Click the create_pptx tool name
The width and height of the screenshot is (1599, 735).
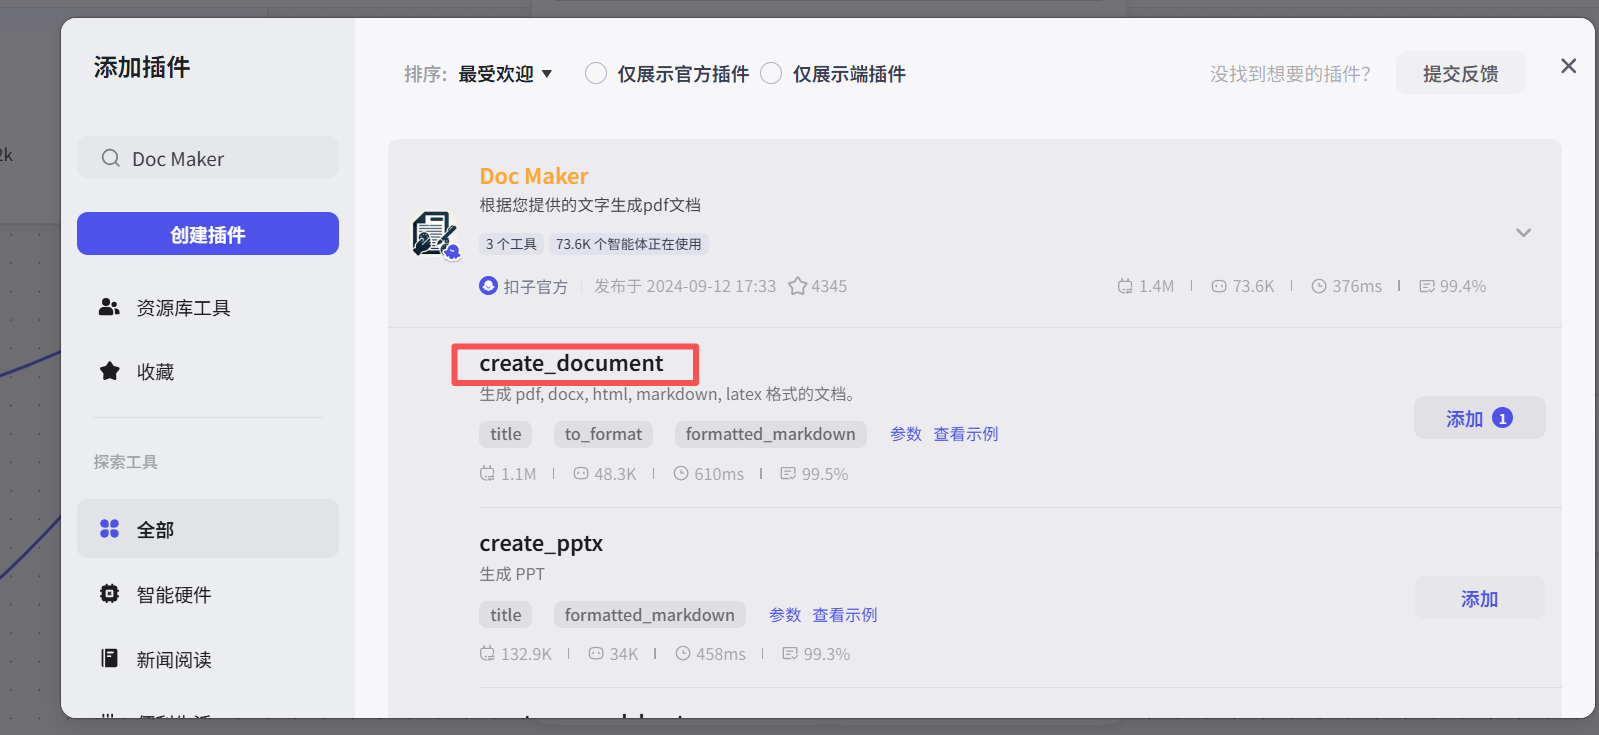(541, 543)
